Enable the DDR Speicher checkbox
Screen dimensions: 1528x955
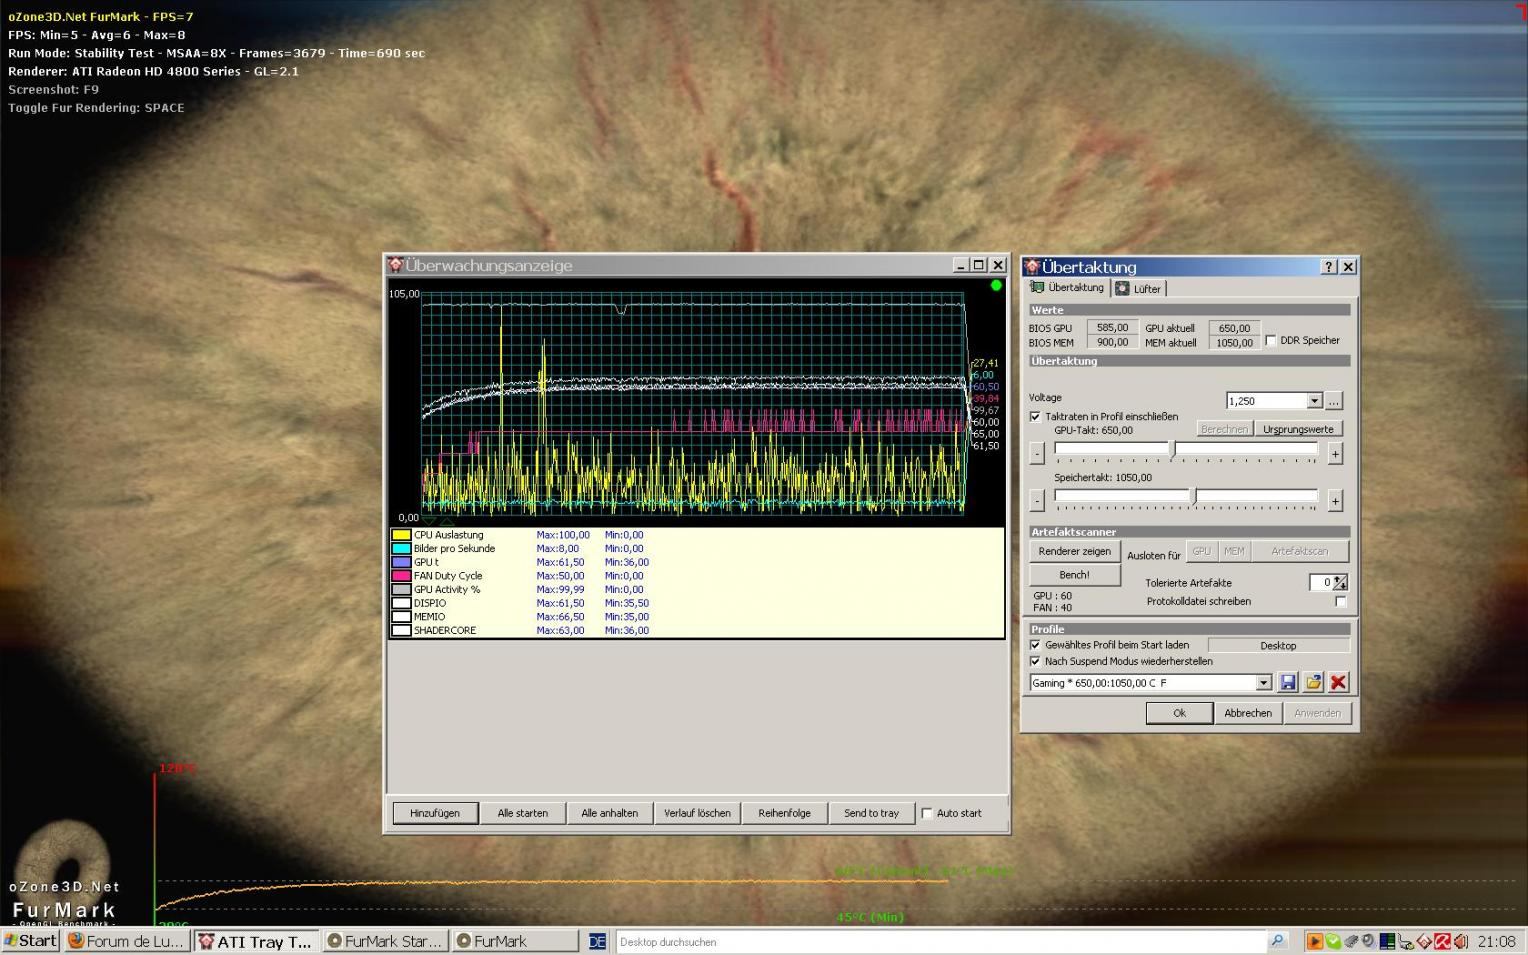coord(1271,340)
